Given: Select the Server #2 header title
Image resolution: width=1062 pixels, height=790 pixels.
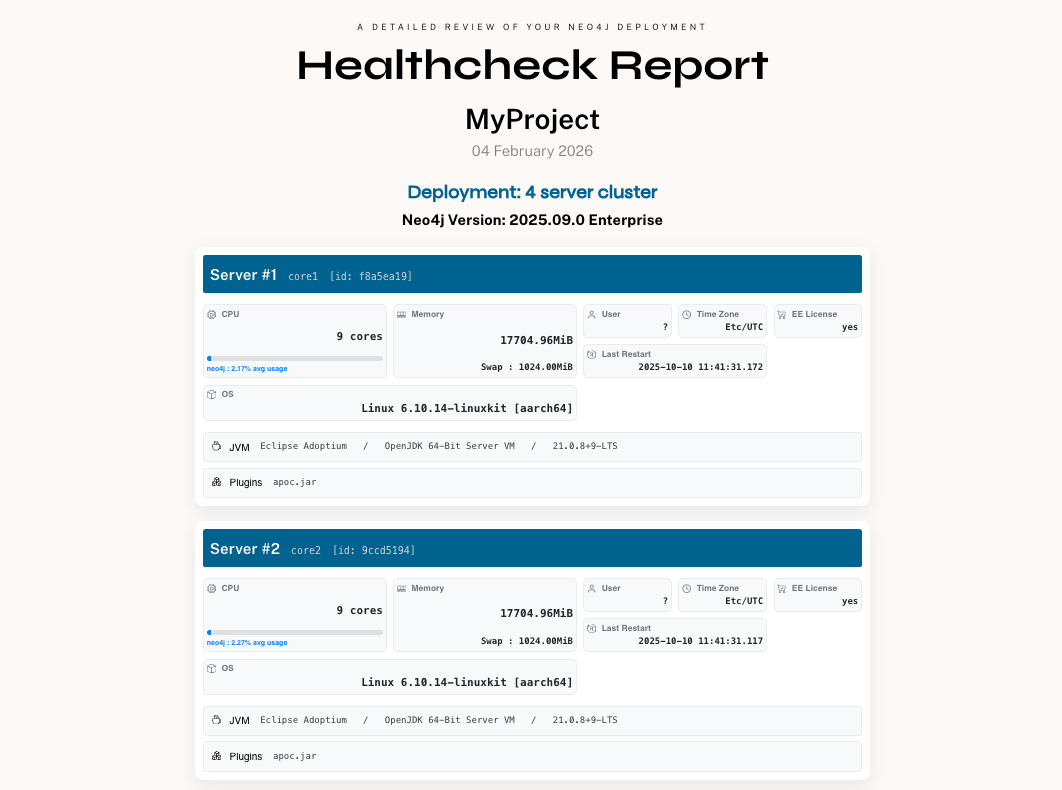Looking at the screenshot, I should [245, 549].
